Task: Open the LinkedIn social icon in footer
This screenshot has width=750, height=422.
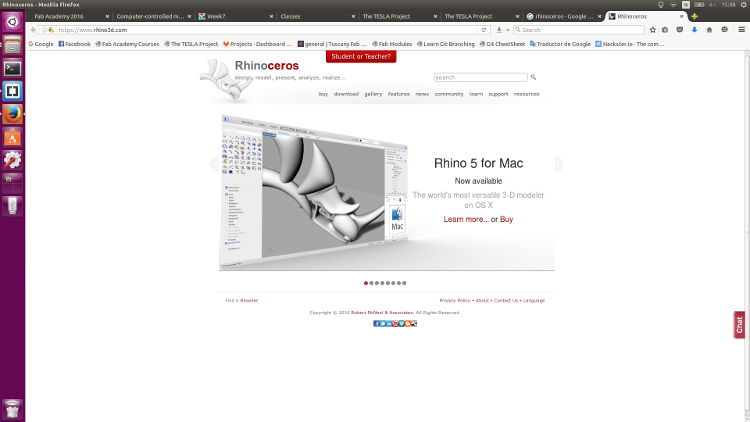Action: (389, 323)
